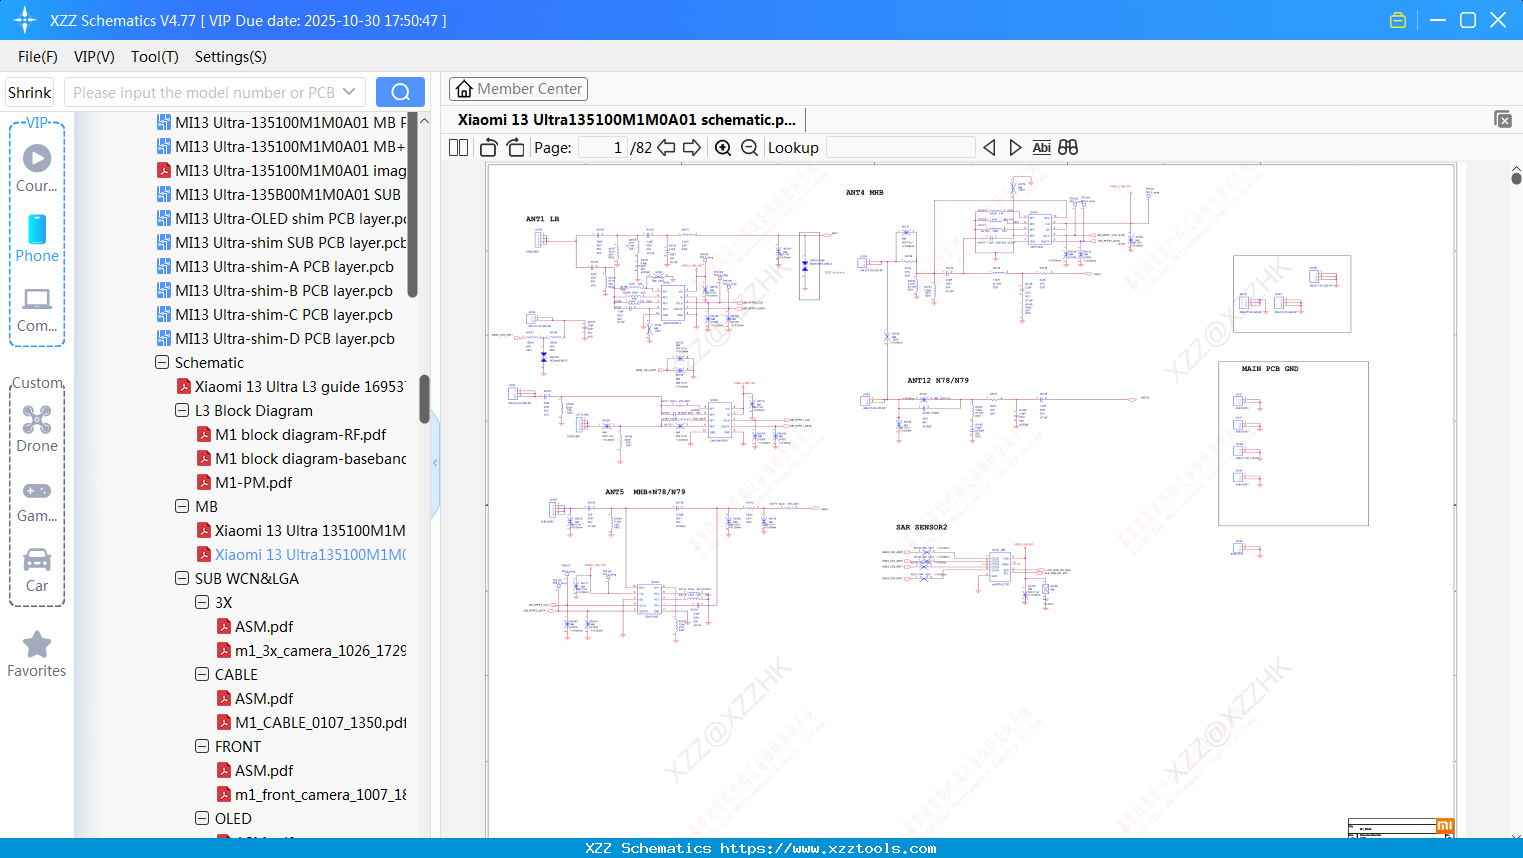The image size is (1523, 858).
Task: Click the page number input field
Action: [600, 147]
